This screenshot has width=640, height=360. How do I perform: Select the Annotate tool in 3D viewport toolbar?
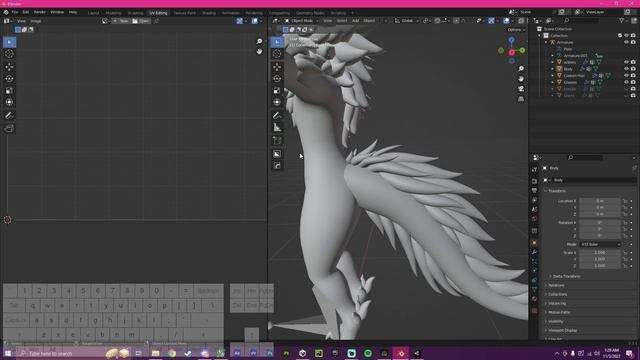[x=277, y=116]
